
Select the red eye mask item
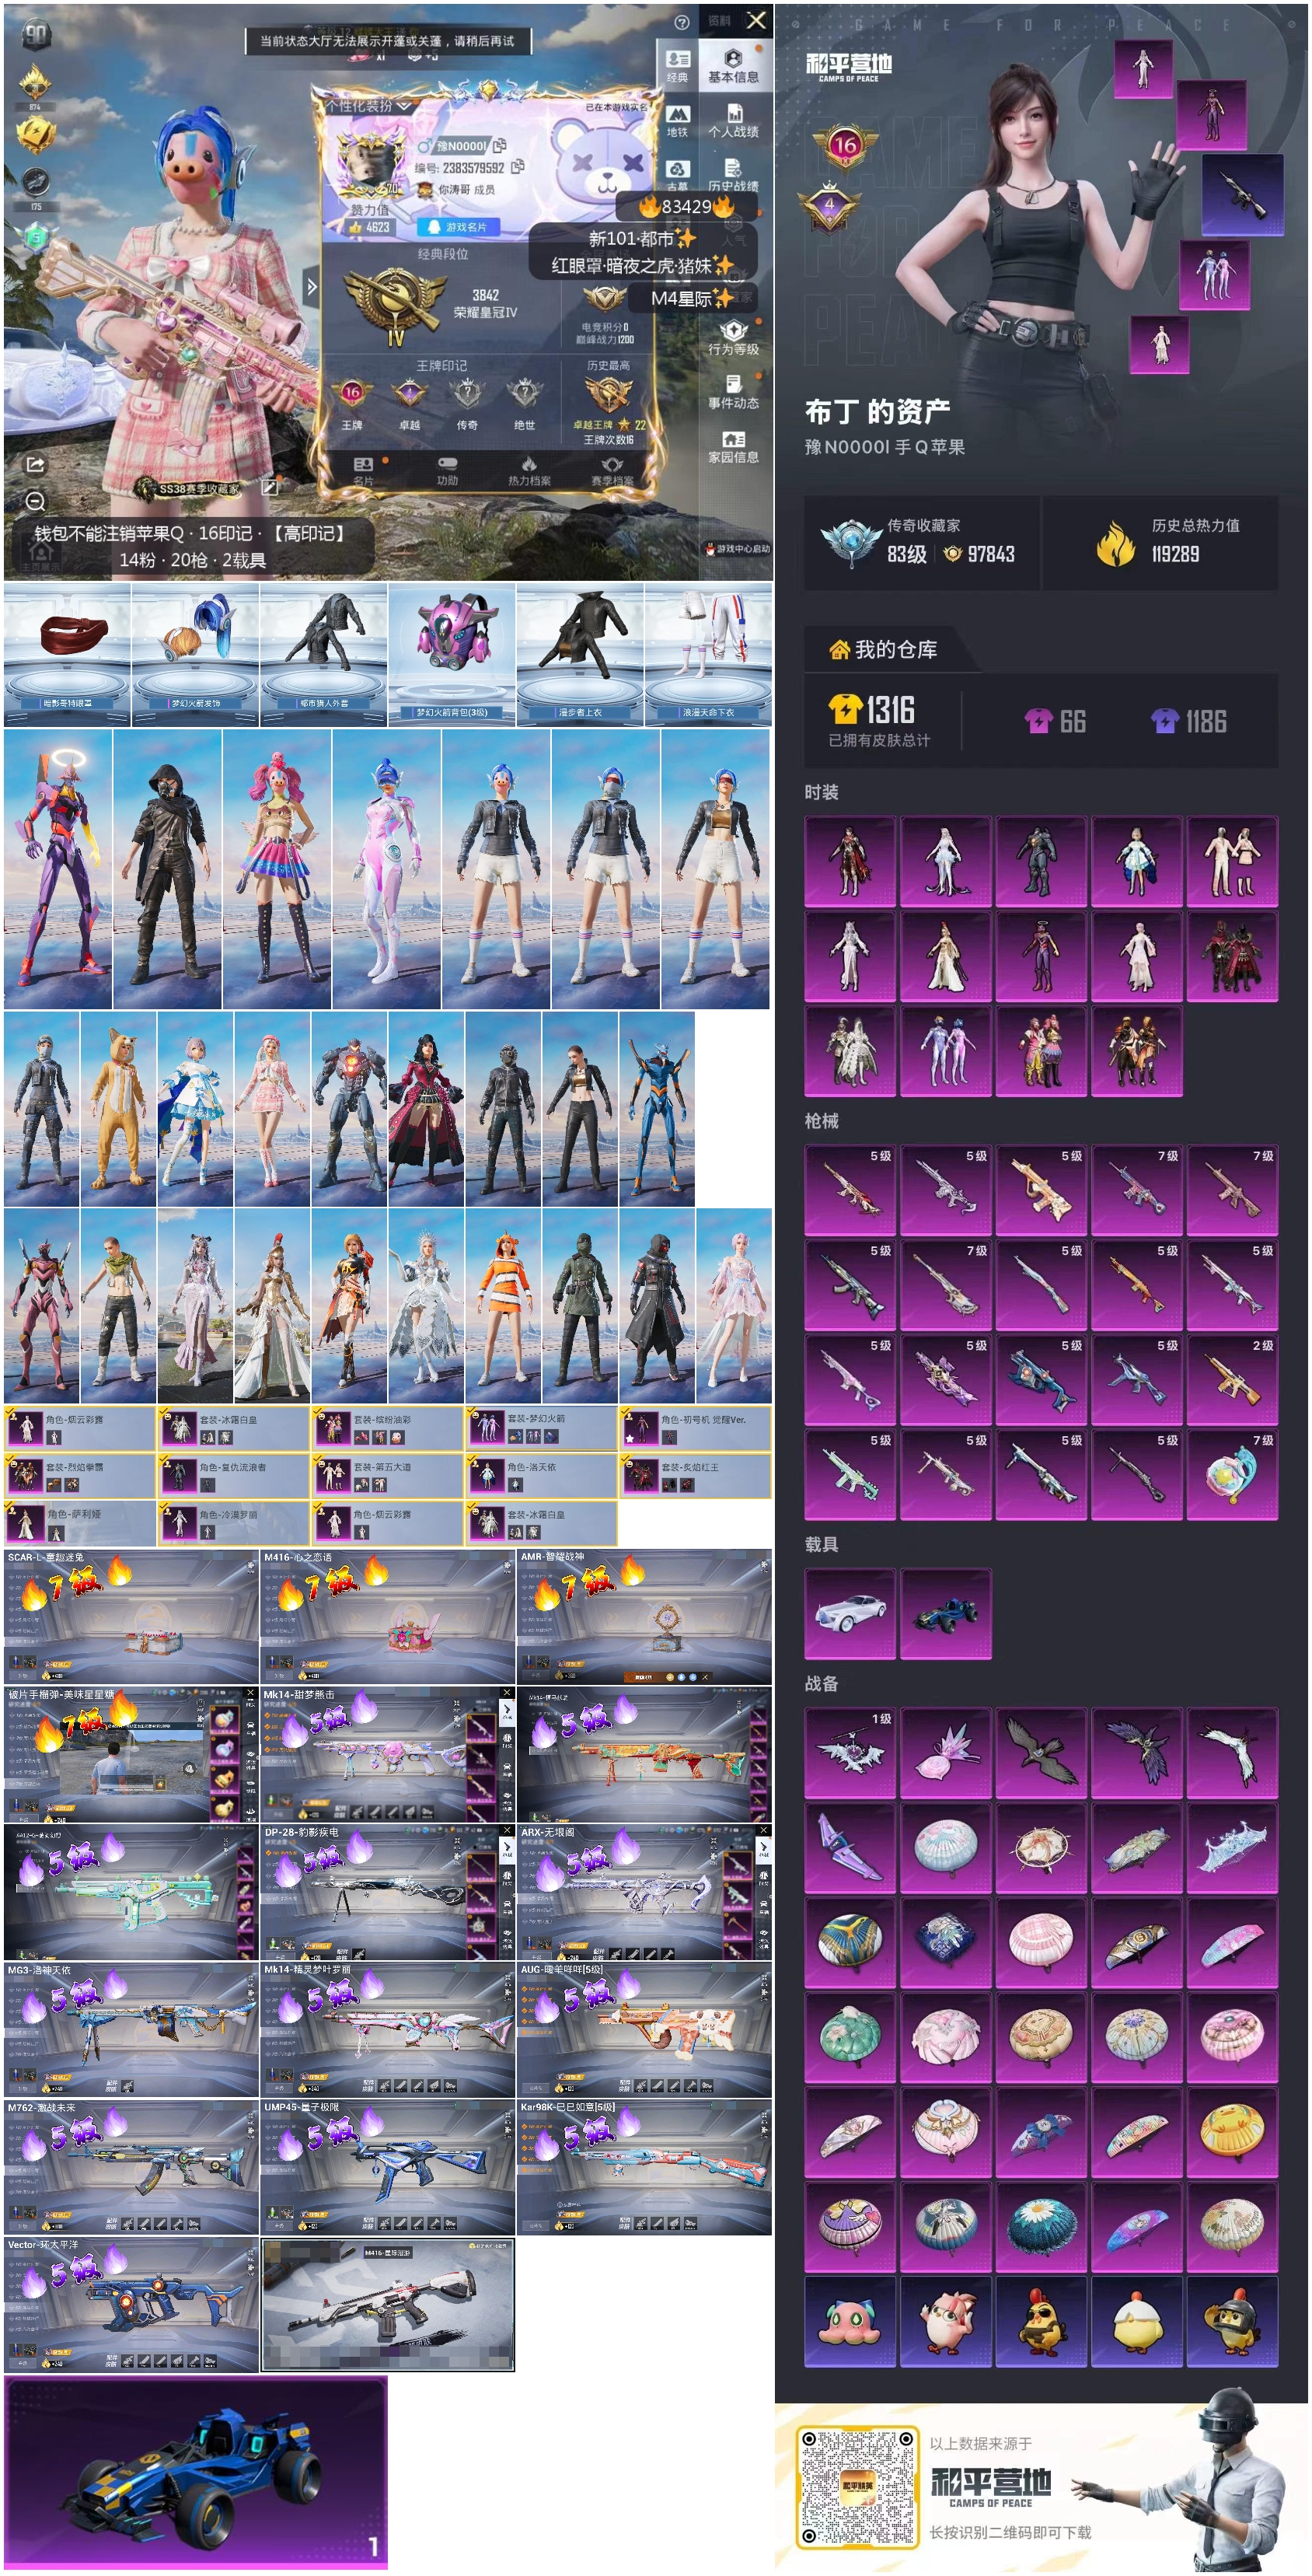[67, 654]
